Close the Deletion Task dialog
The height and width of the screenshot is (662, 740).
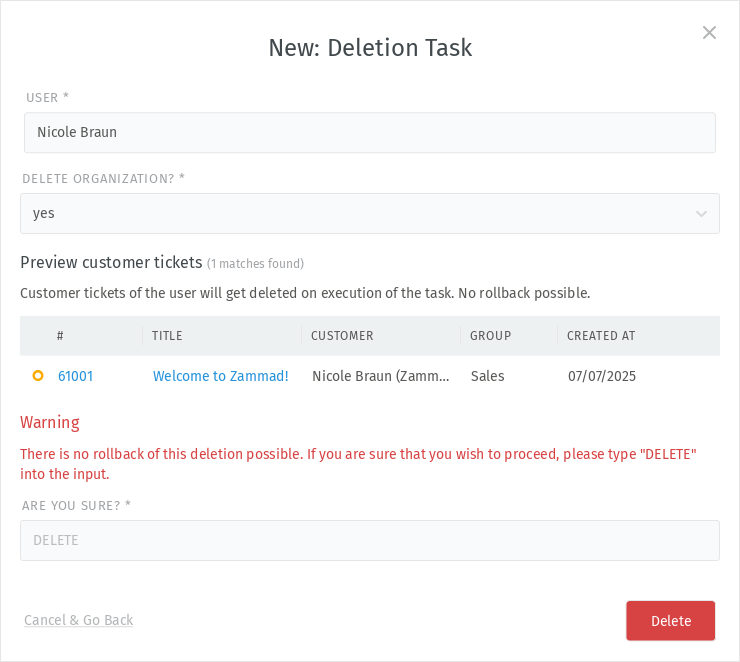click(709, 33)
